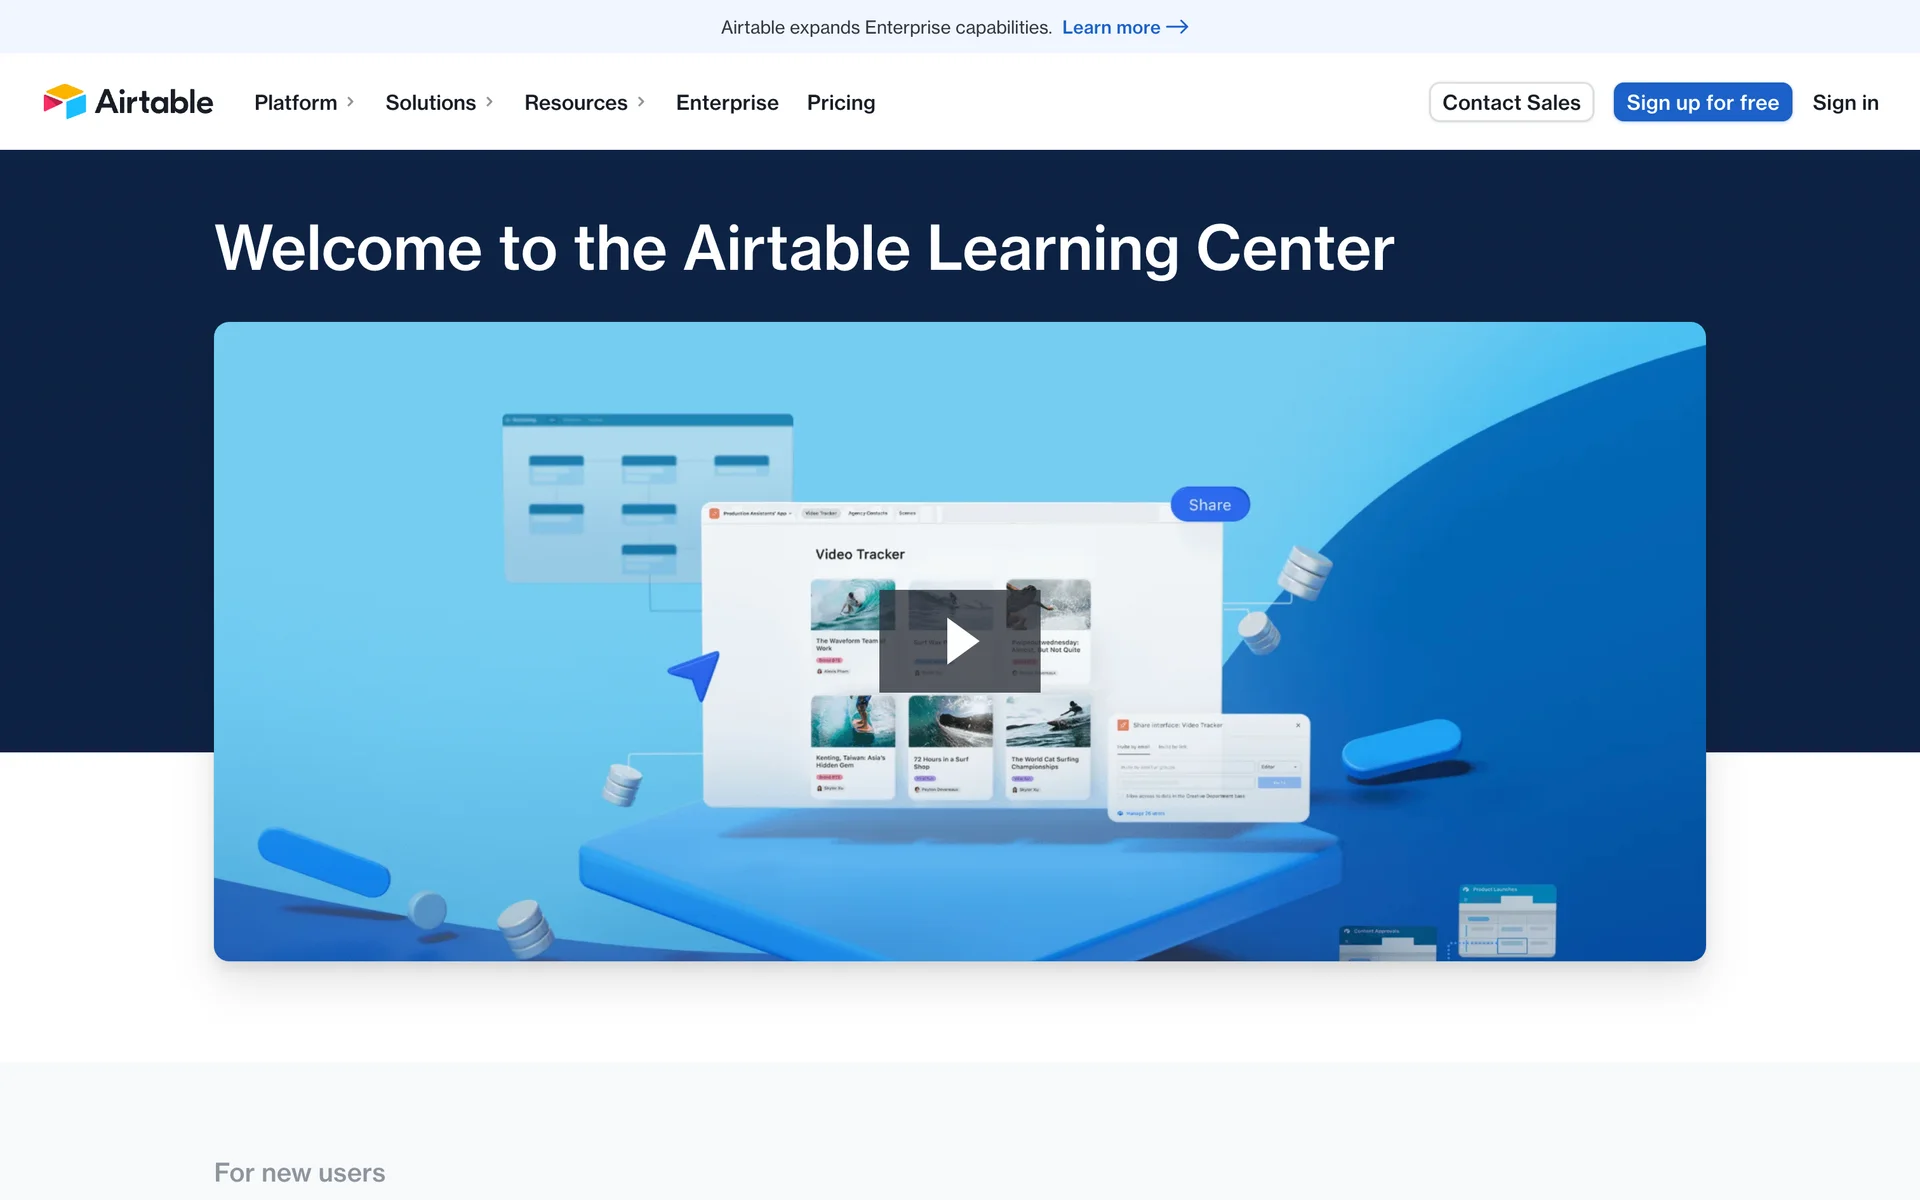Click the blue paper-plane cursor in the illustration
The image size is (1920, 1200).
tap(696, 673)
